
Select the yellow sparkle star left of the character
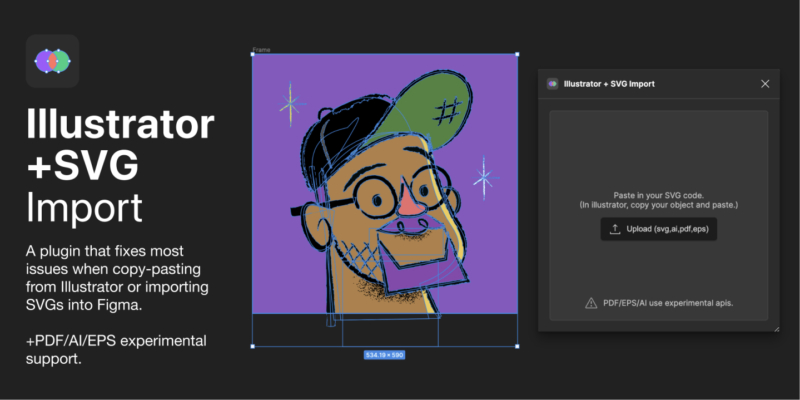(291, 105)
